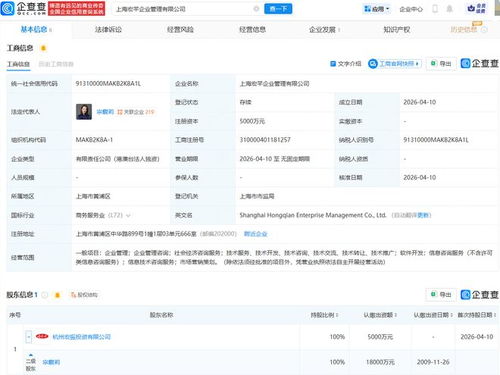Switch to the grayed sub-tab next to 工商信息

tap(56, 64)
